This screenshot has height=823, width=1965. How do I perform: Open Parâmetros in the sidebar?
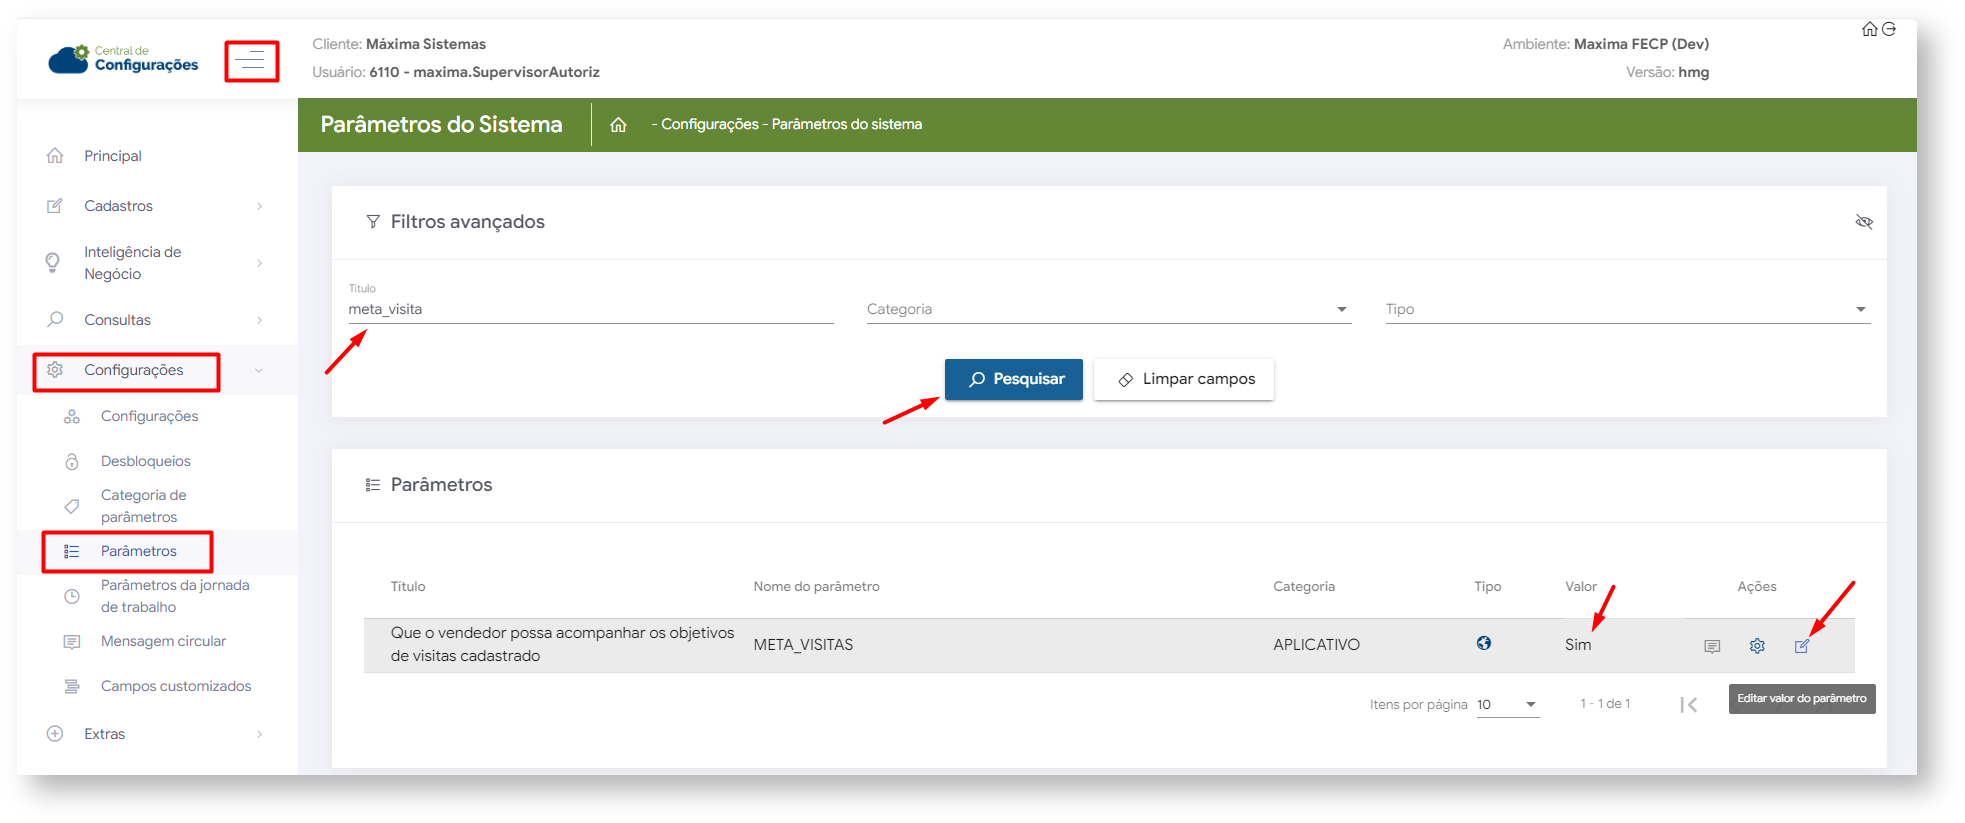point(138,551)
